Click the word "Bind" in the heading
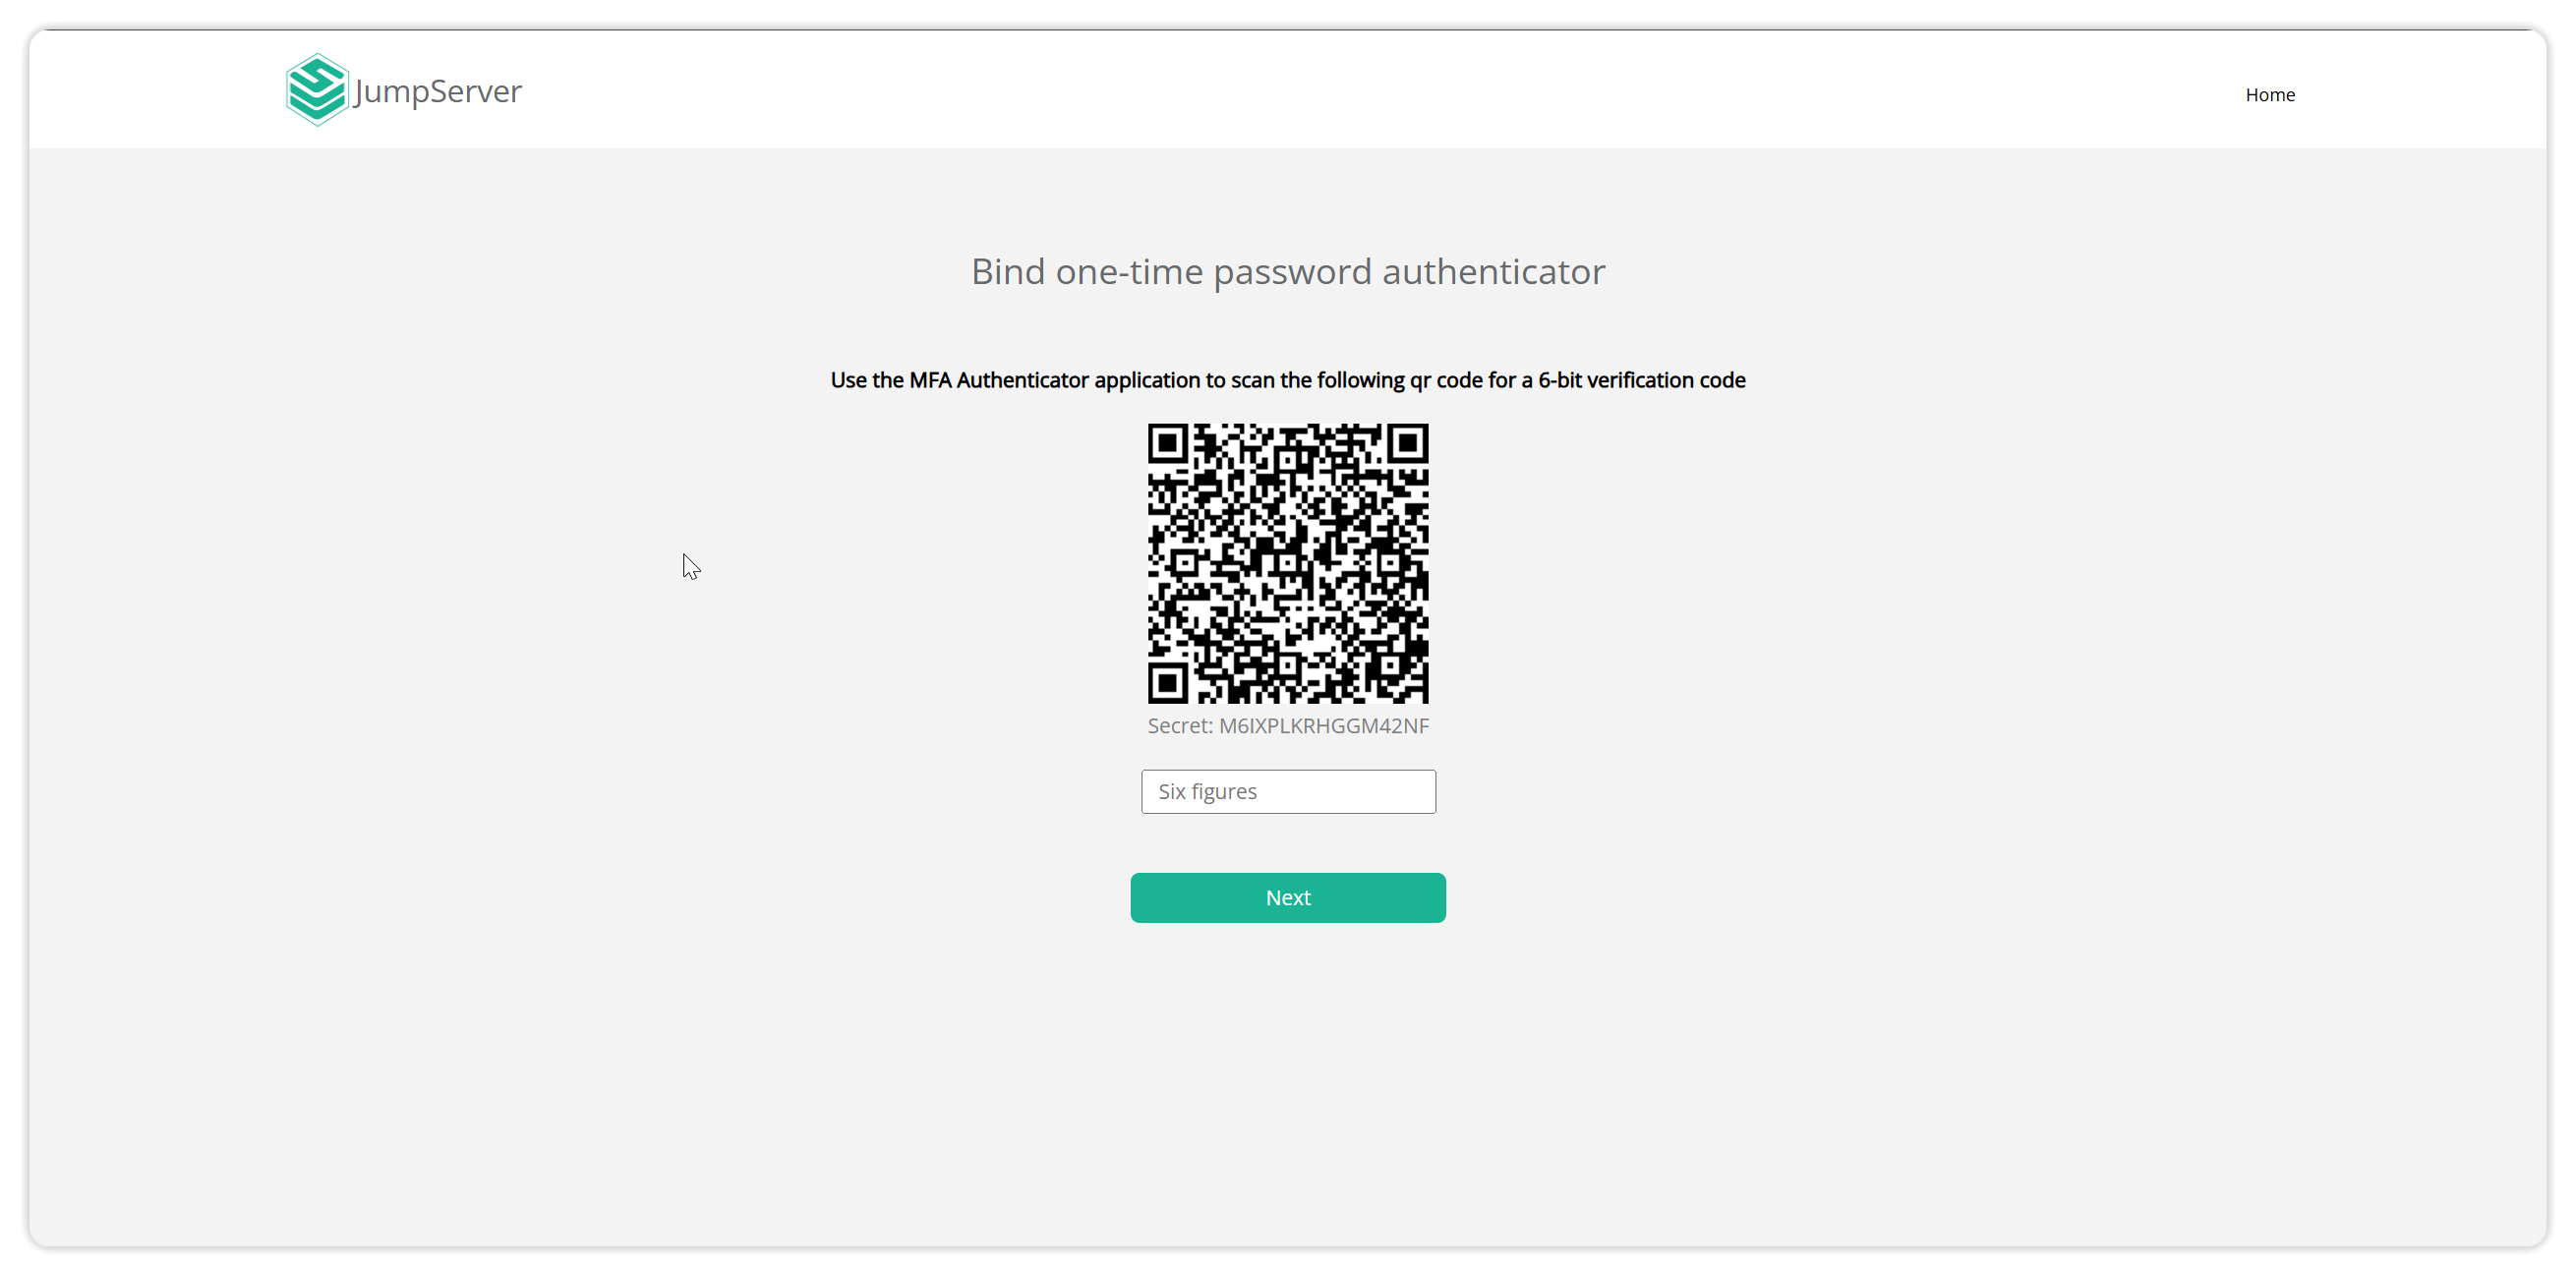 [x=1008, y=272]
